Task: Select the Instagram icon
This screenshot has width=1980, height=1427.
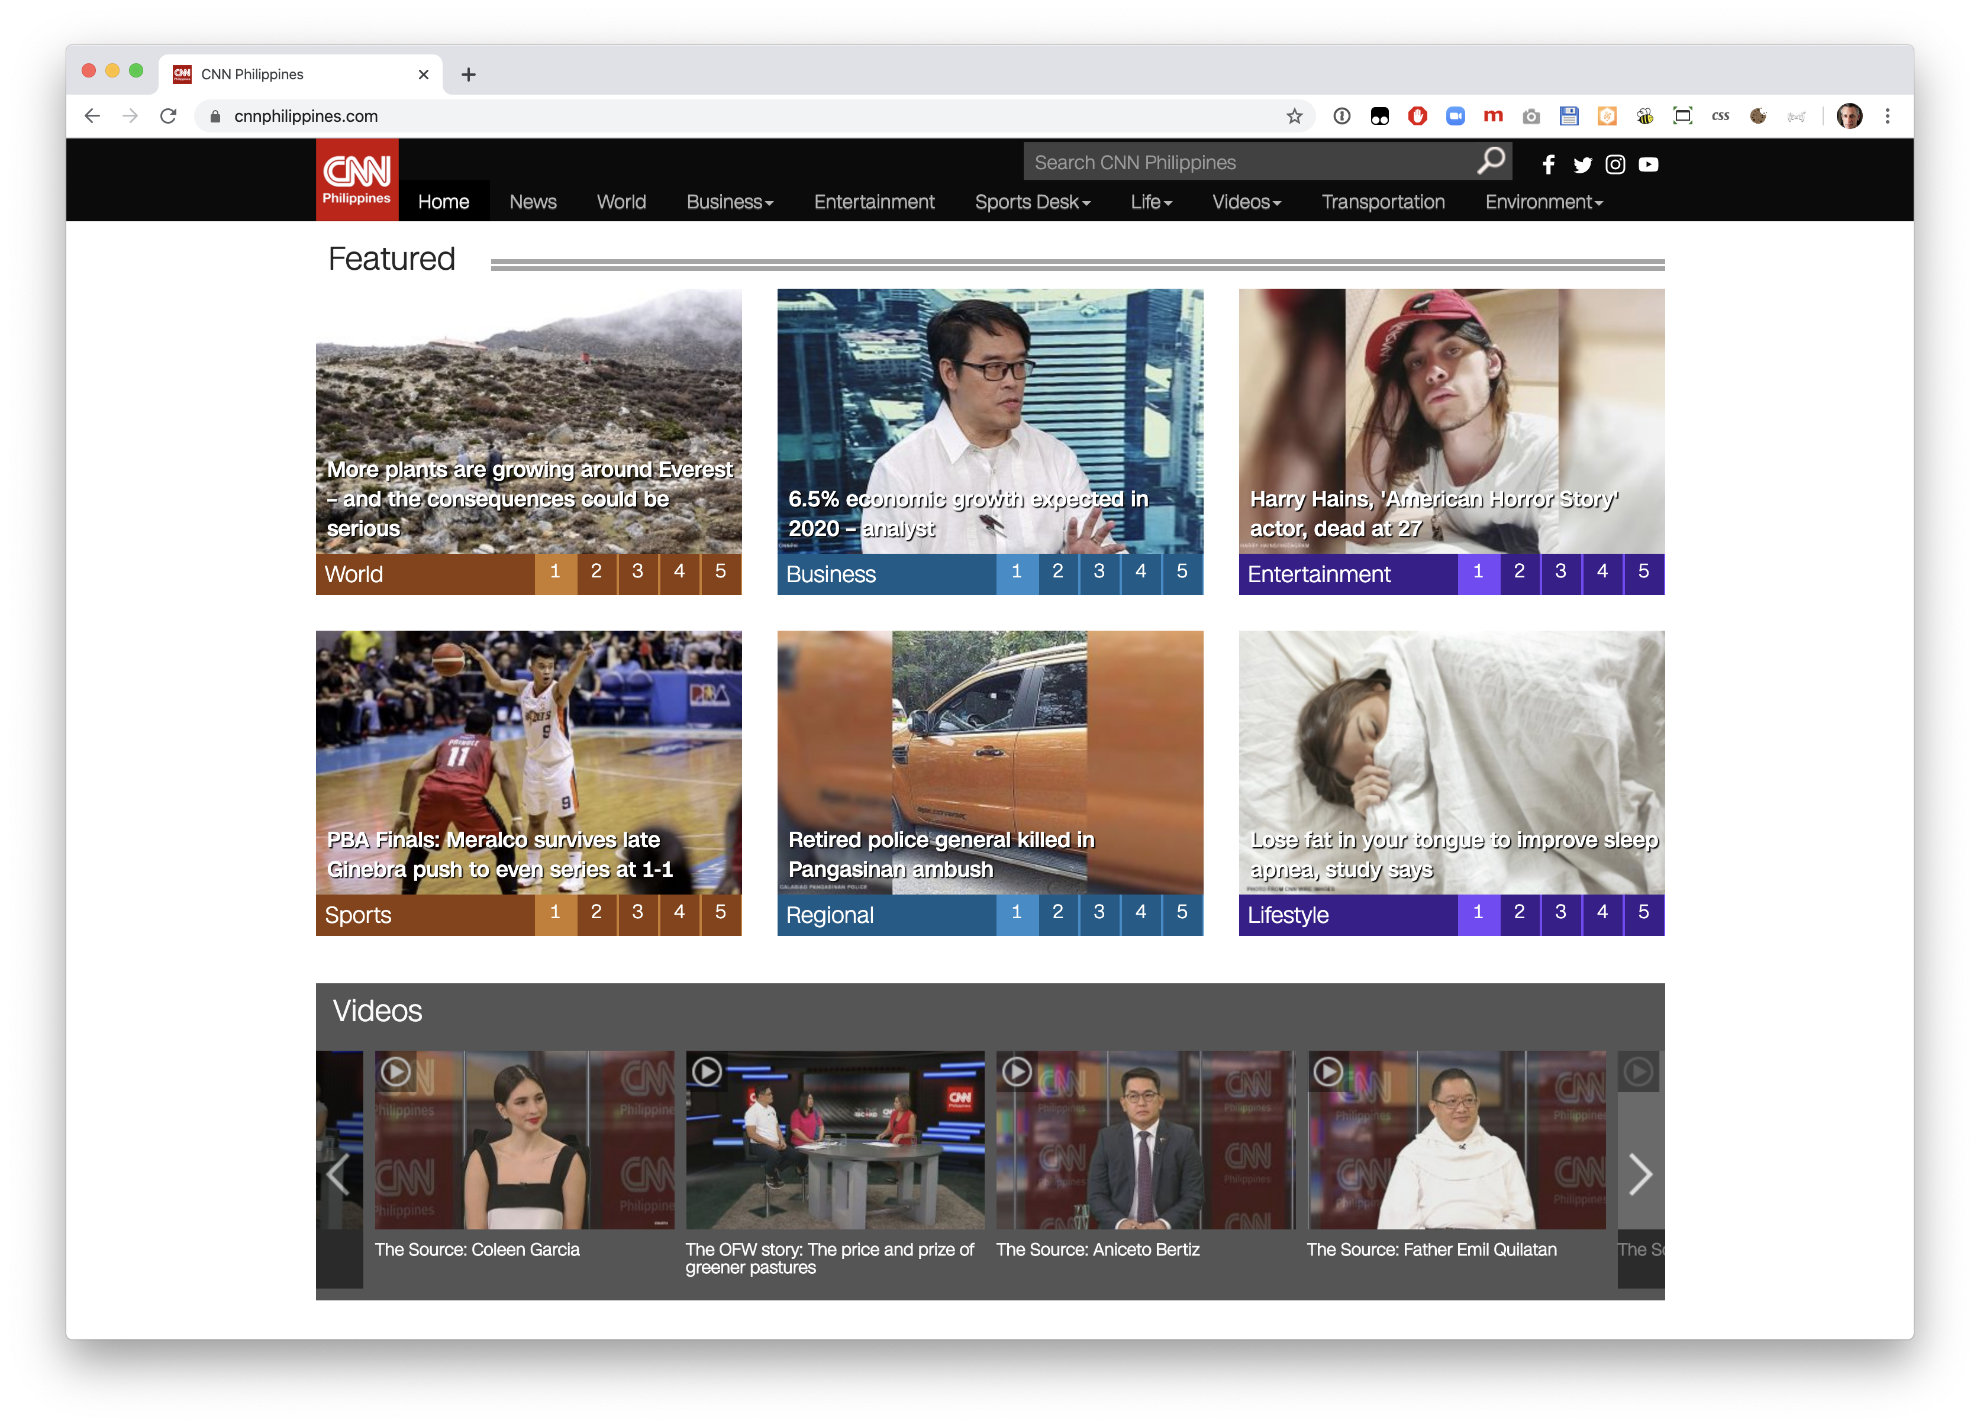Action: coord(1615,165)
